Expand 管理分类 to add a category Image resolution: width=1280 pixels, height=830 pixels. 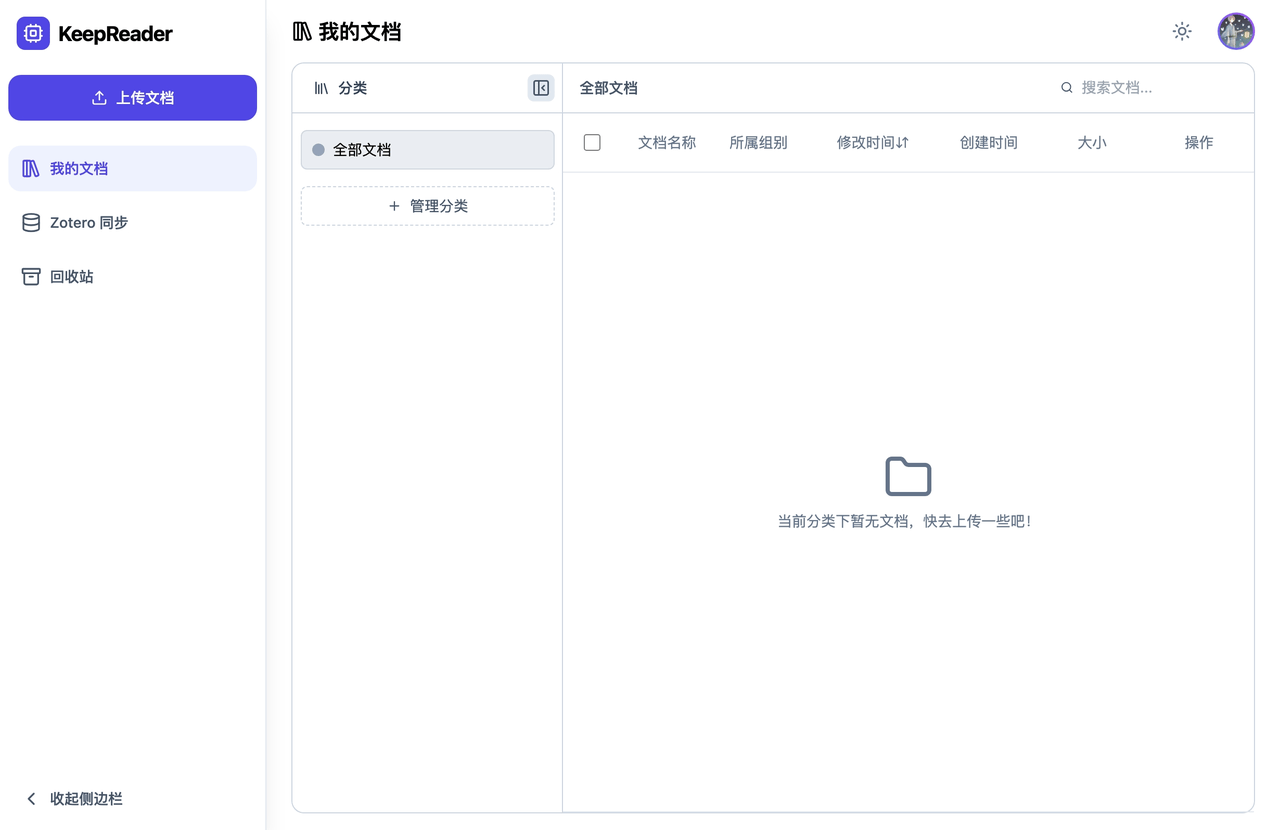tap(427, 206)
